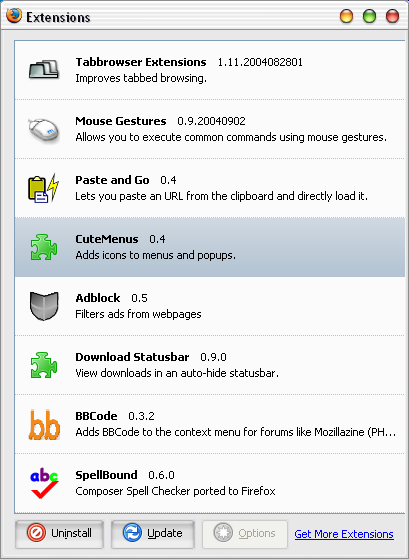Select the BBCode extension row
Viewport: 409px width, 559px height.
pos(210,424)
